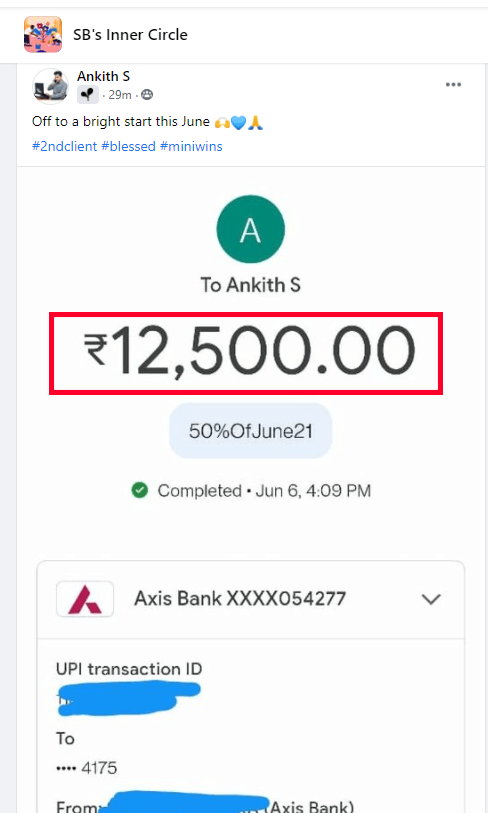Open the #miniwins hashtag
The width and height of the screenshot is (488, 813).
point(191,146)
